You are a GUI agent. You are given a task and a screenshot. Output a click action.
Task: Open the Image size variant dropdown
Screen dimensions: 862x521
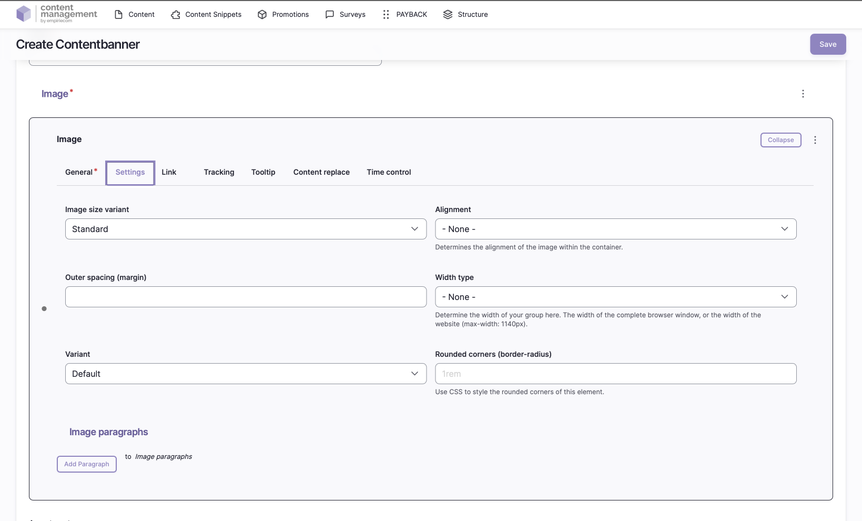[x=245, y=229]
